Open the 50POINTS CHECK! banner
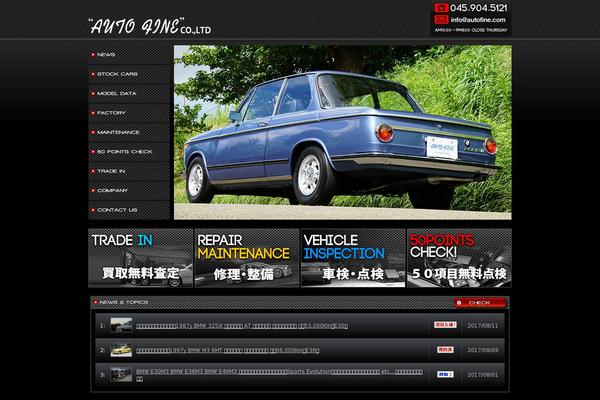 (459, 258)
